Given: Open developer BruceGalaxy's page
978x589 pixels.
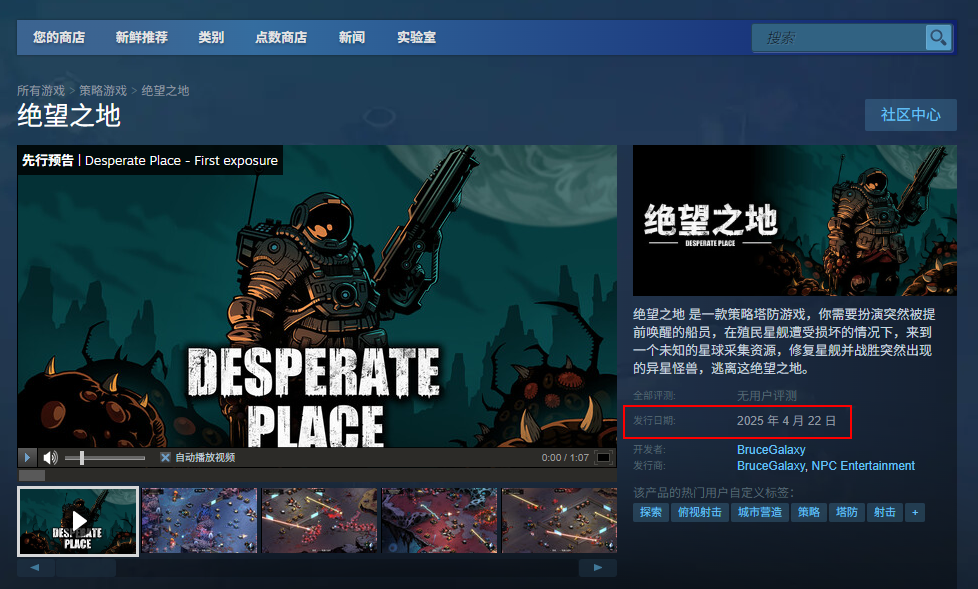Looking at the screenshot, I should (x=769, y=449).
